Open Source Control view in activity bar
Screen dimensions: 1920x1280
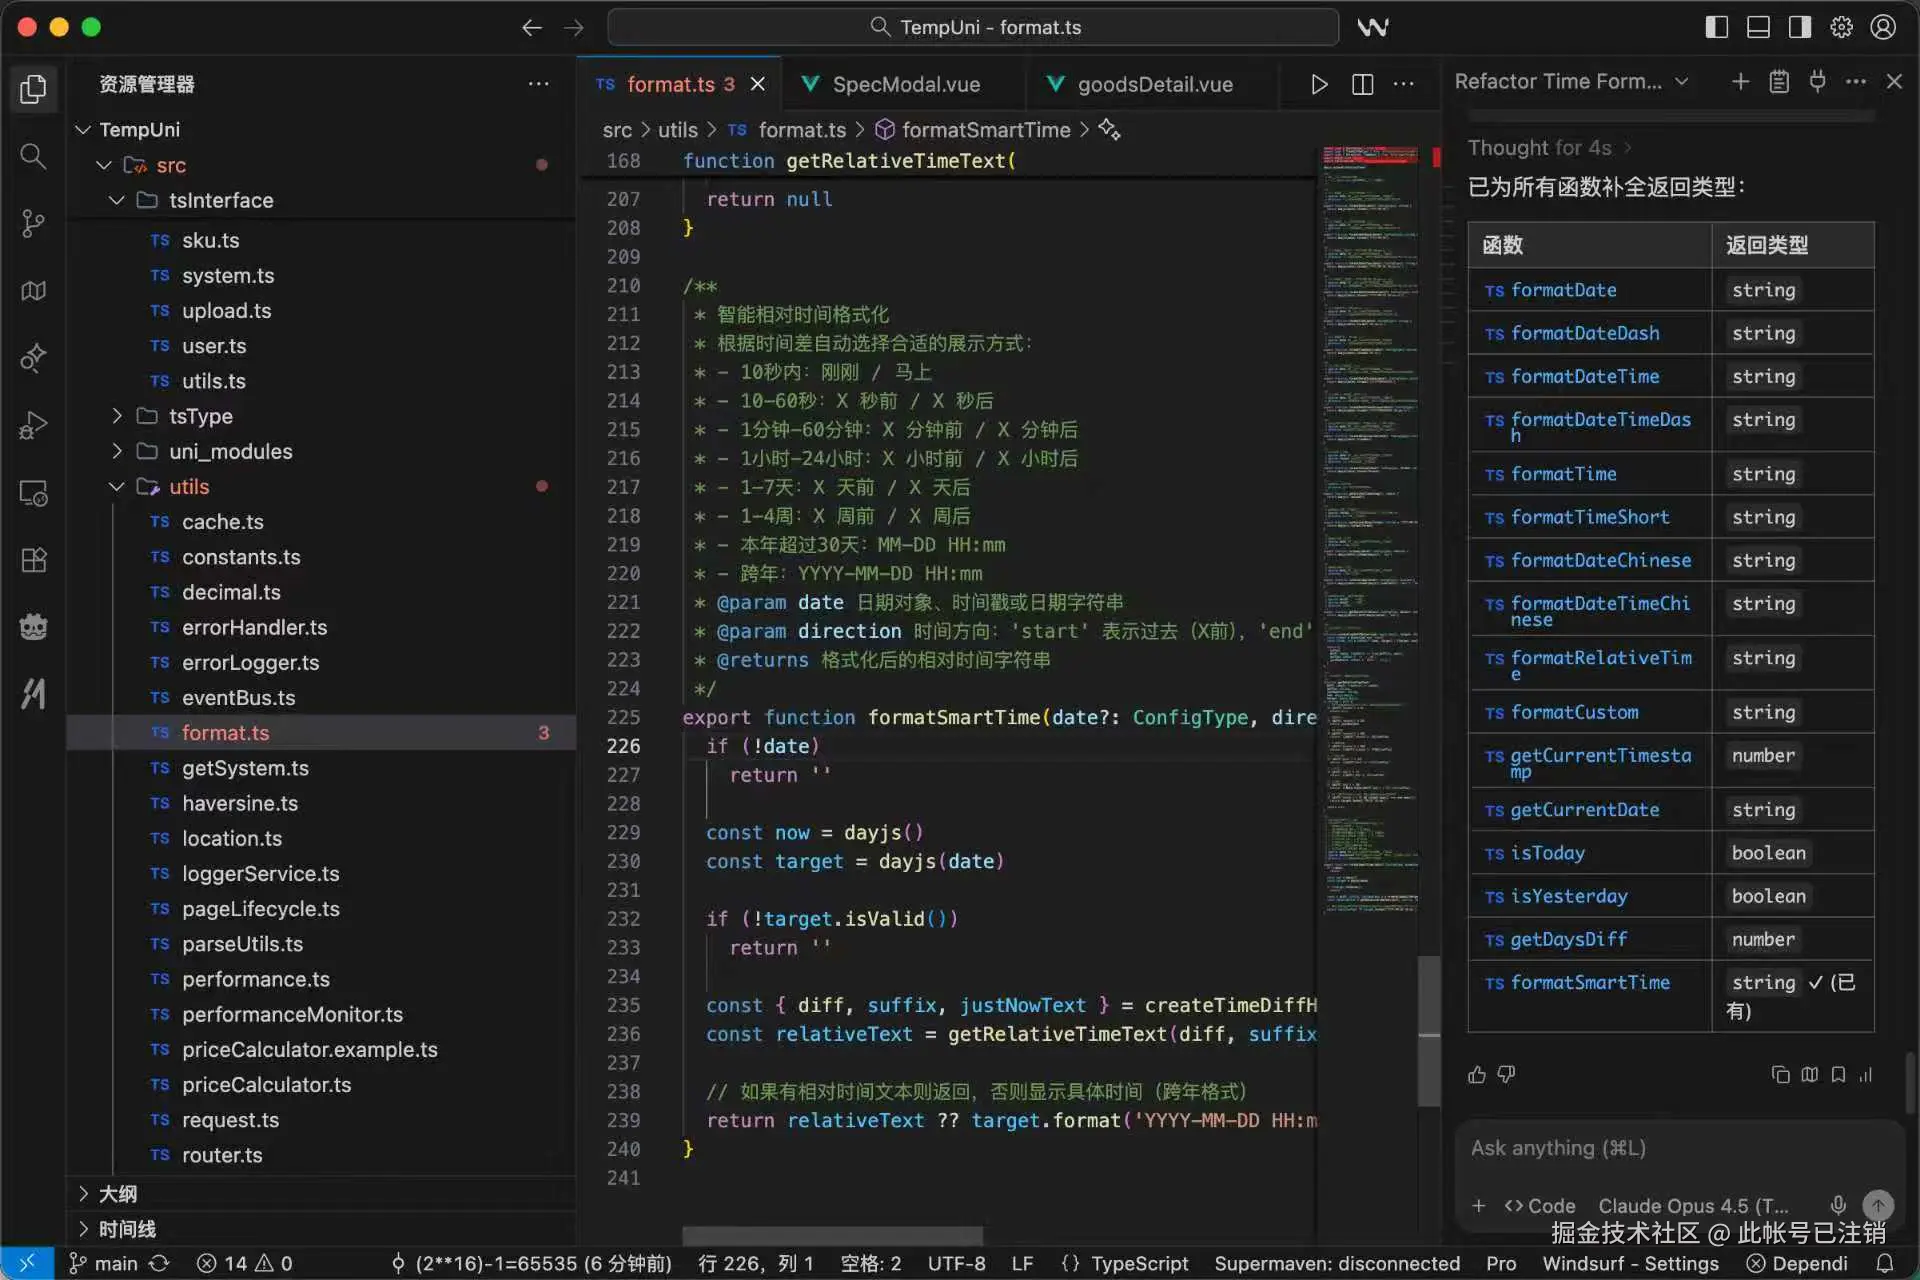33,223
